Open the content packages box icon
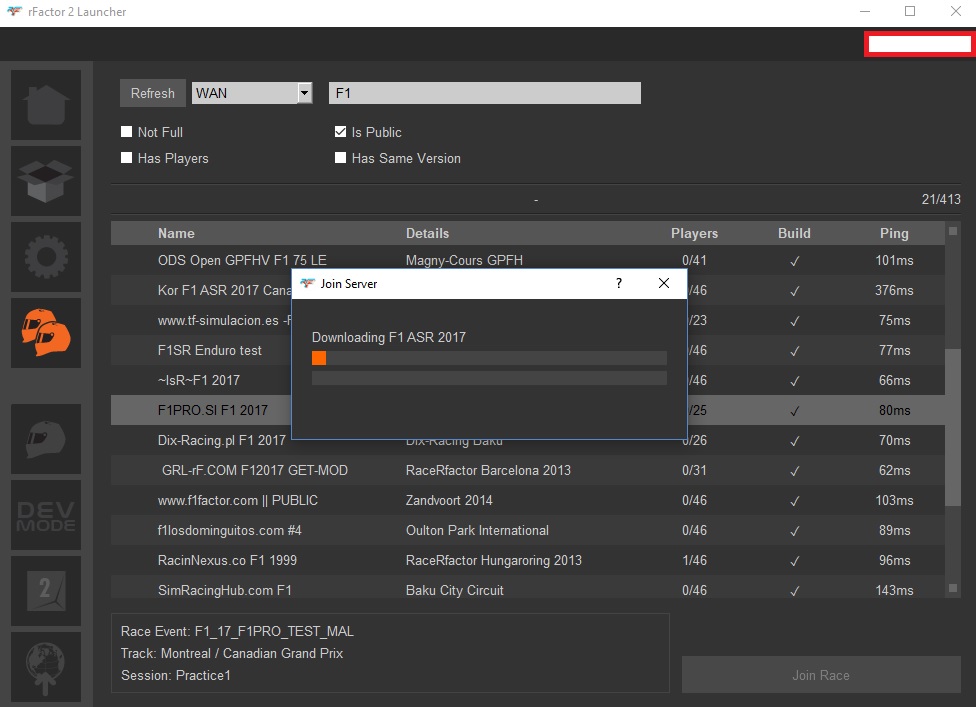976x707 pixels. point(45,181)
